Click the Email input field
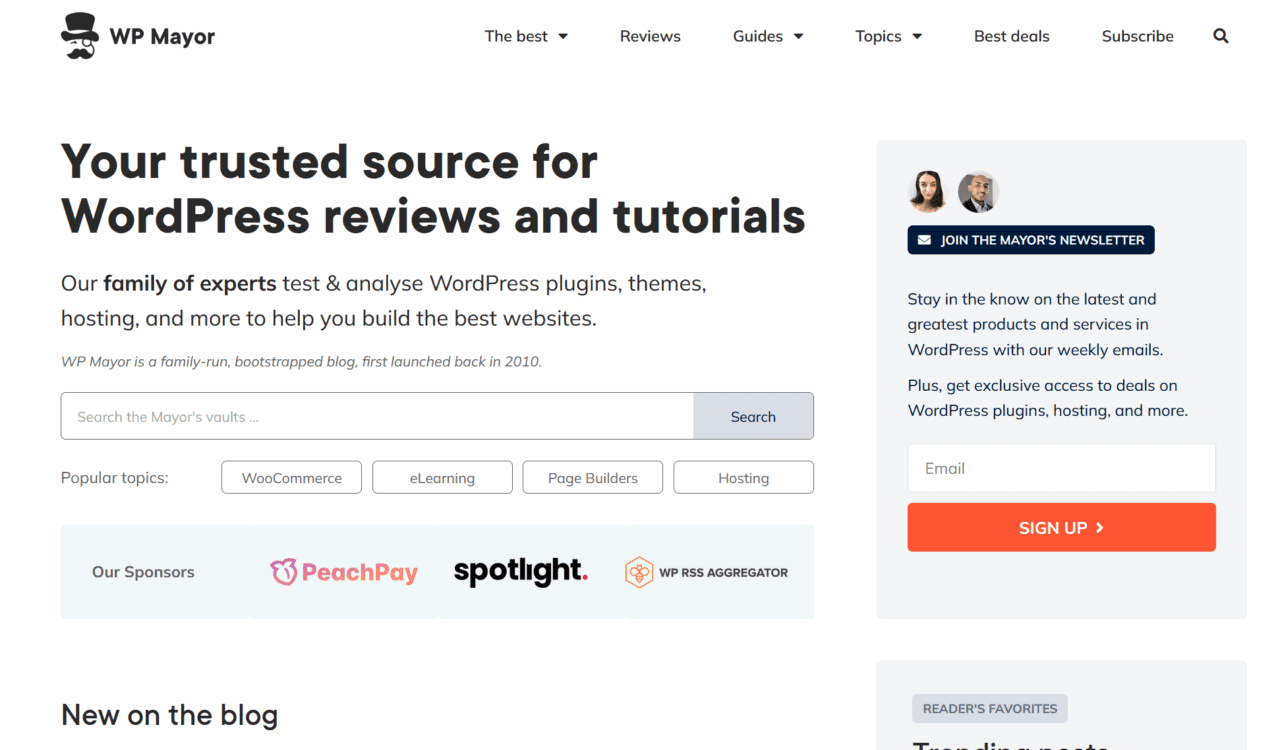The image size is (1280, 750). 1061,468
